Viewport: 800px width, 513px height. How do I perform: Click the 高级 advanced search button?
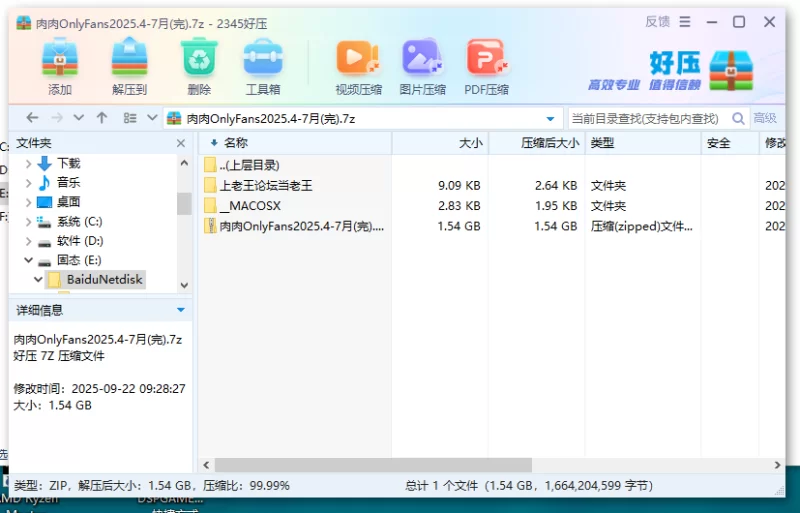(x=765, y=118)
